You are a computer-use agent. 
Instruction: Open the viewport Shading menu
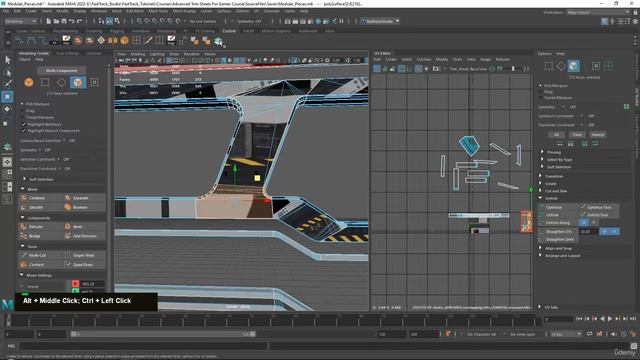pos(138,54)
